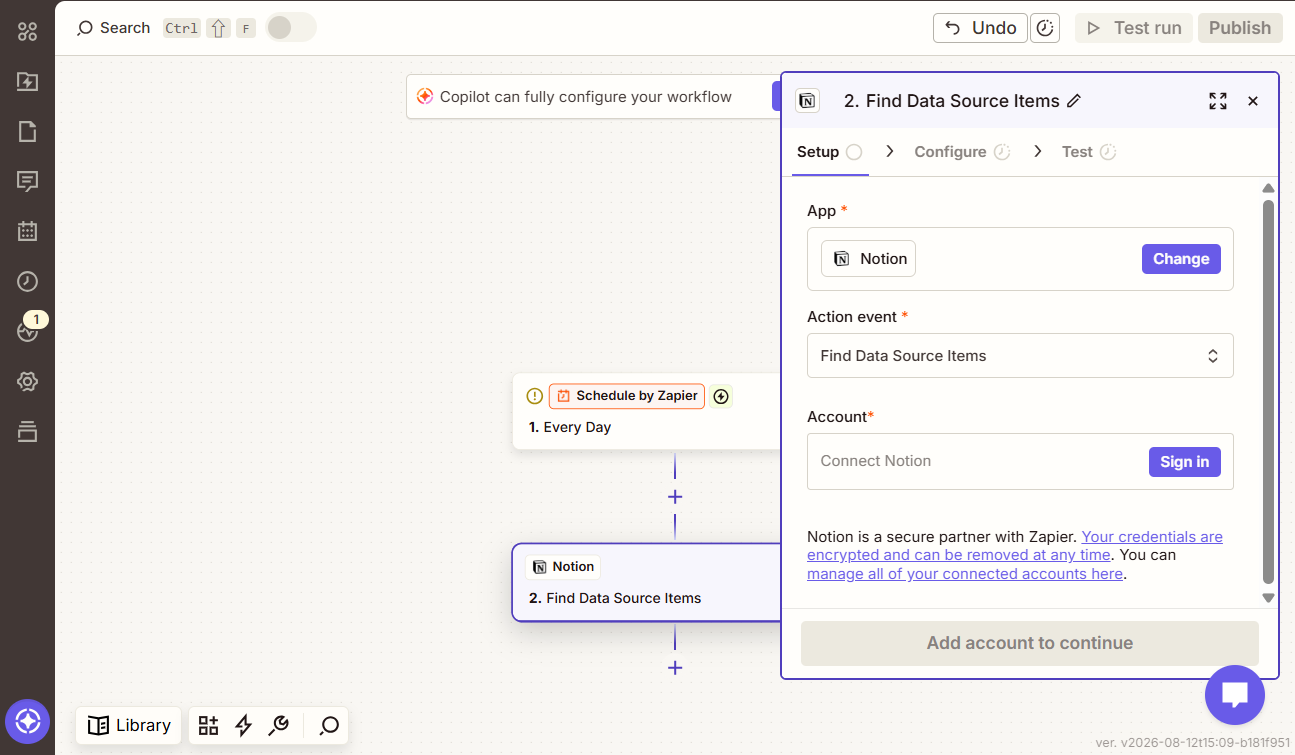This screenshot has height=755, width=1295.
Task: Click the Undo button
Action: (x=980, y=28)
